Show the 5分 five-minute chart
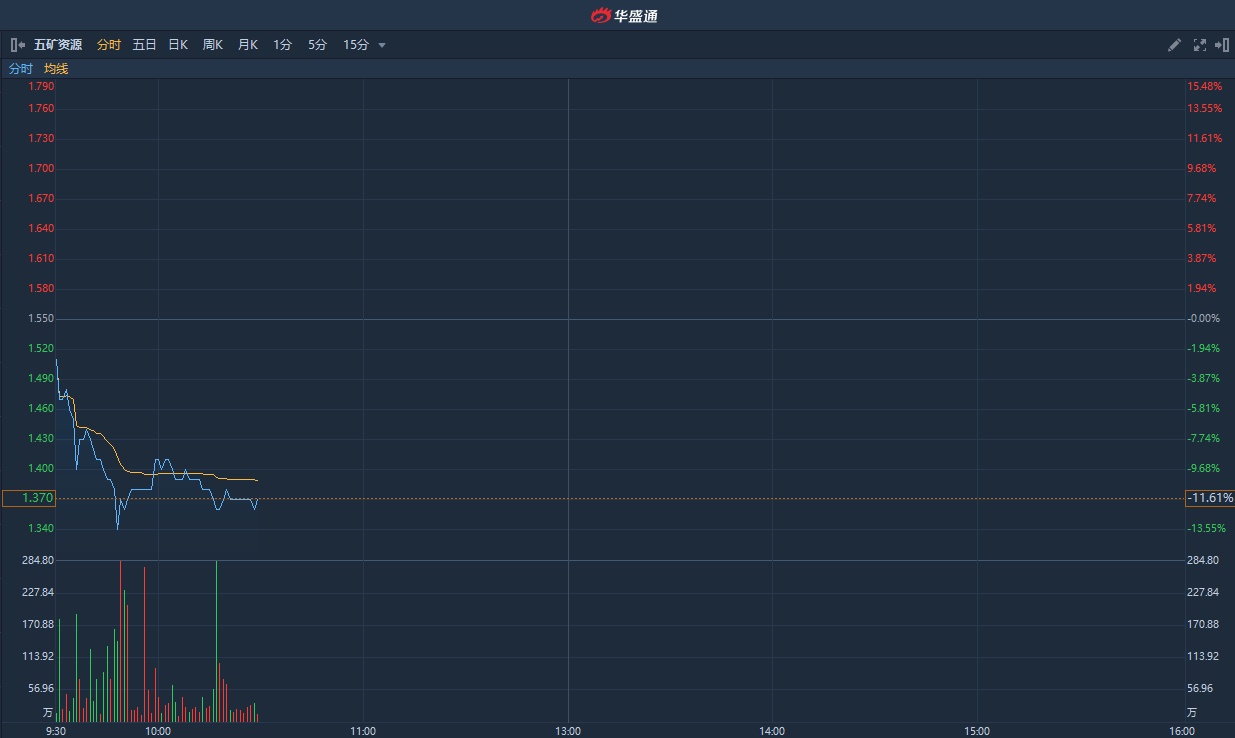The image size is (1235, 738). pos(317,45)
